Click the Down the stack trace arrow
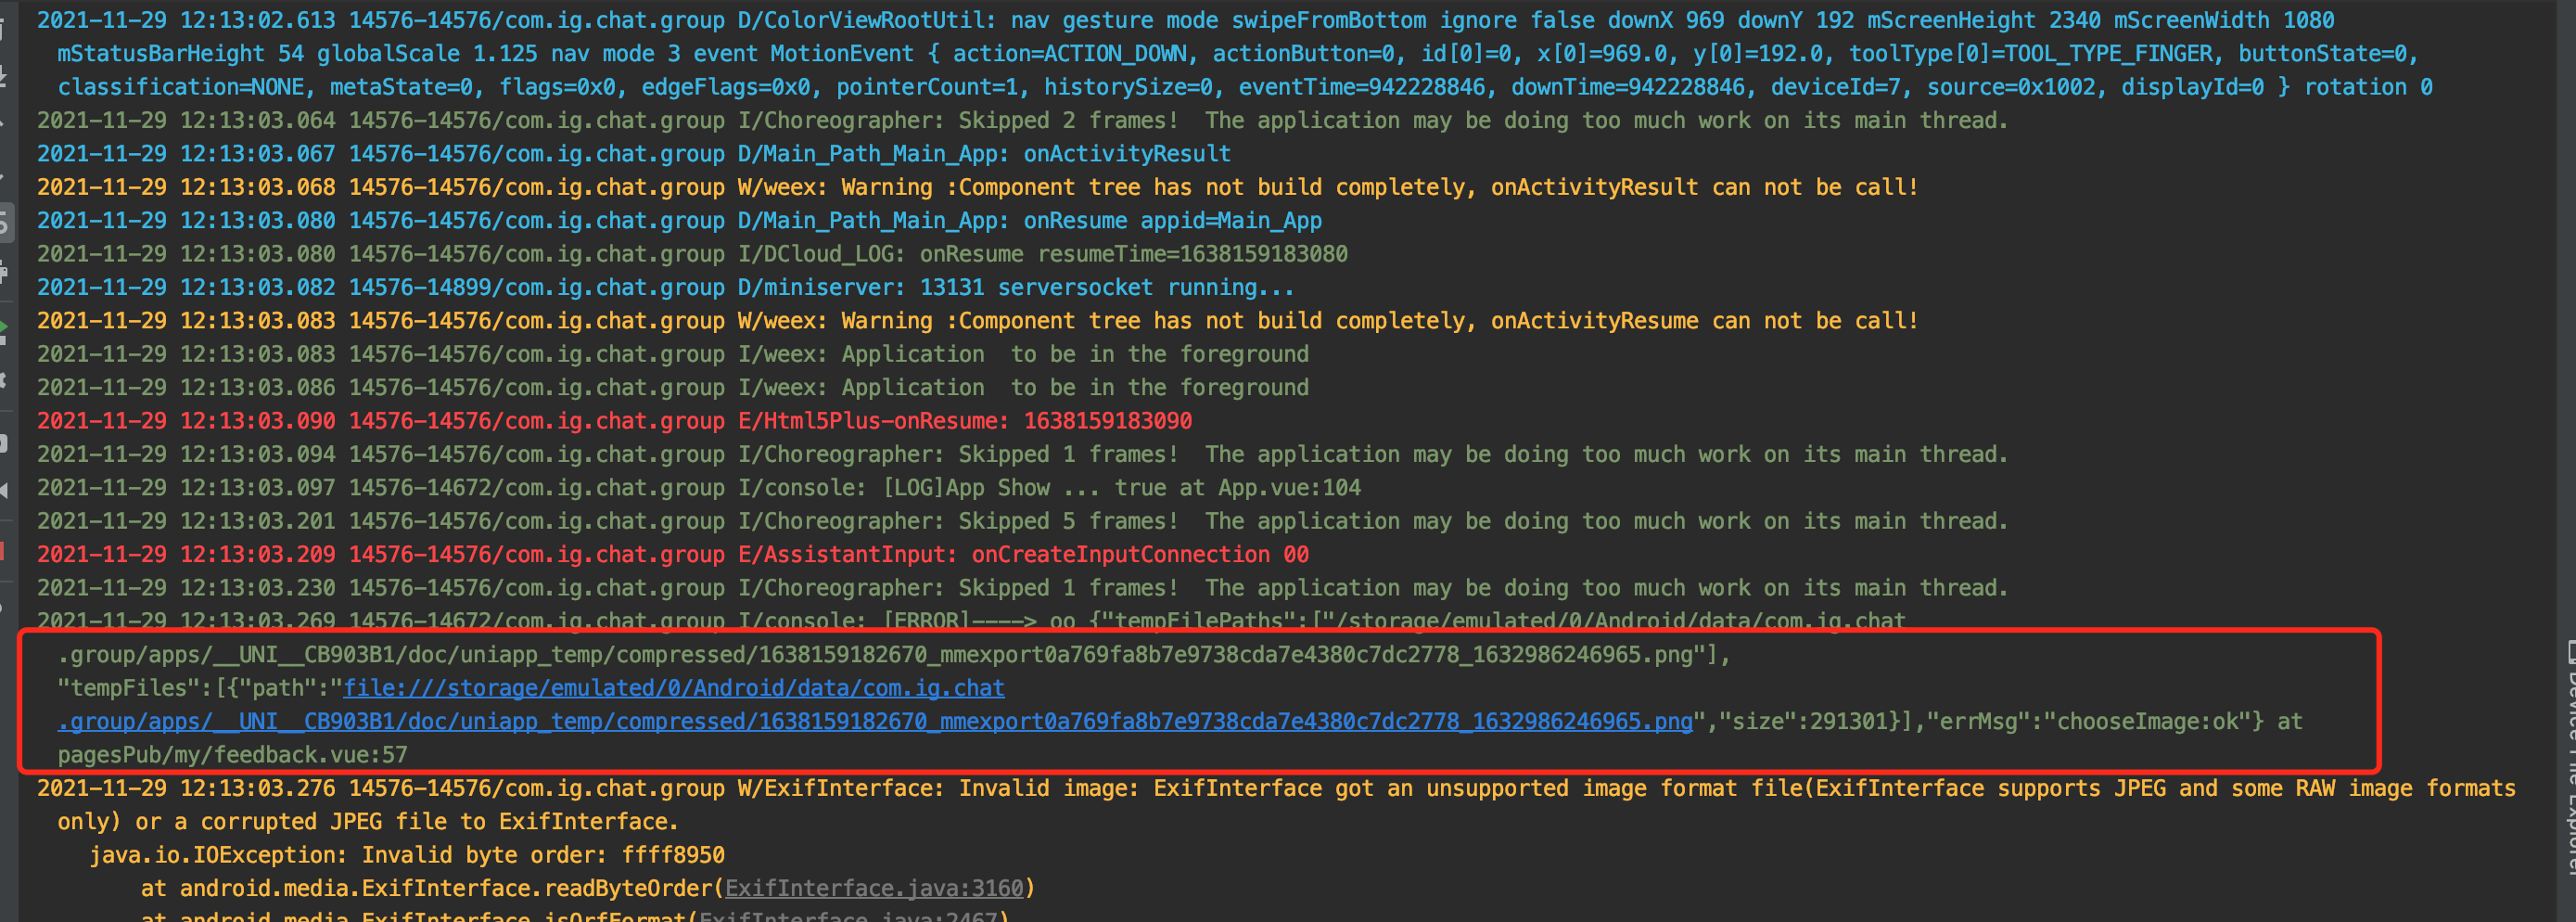This screenshot has width=2576, height=922. (3, 176)
